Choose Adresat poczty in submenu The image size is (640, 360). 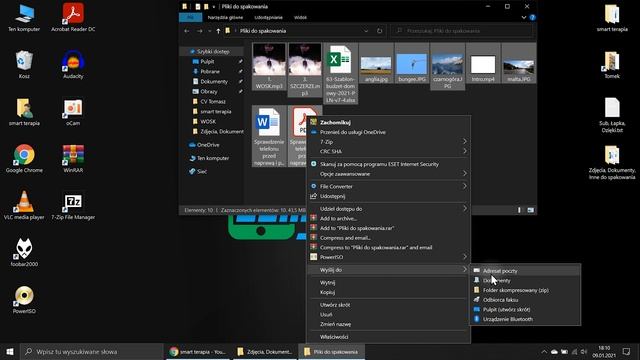pos(525,271)
